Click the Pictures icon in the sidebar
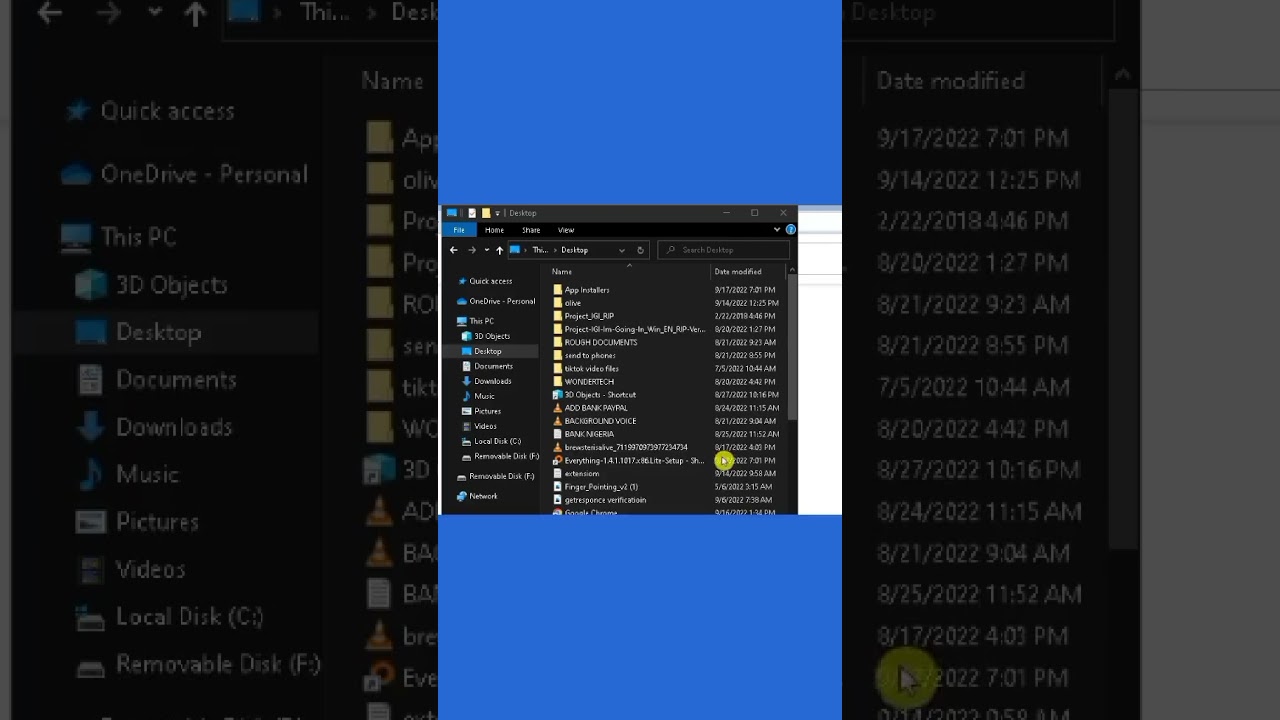 (467, 411)
